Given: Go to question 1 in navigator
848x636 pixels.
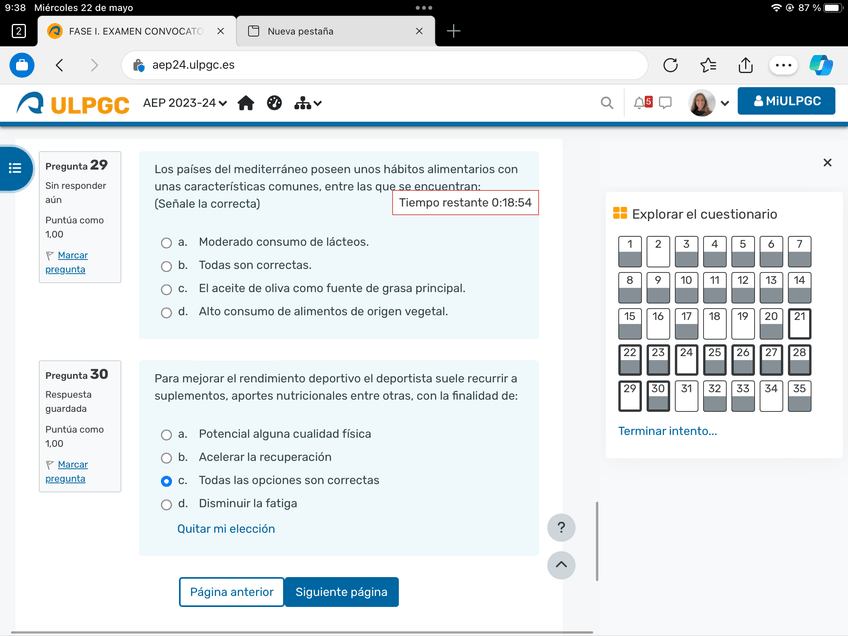Looking at the screenshot, I should (630, 251).
